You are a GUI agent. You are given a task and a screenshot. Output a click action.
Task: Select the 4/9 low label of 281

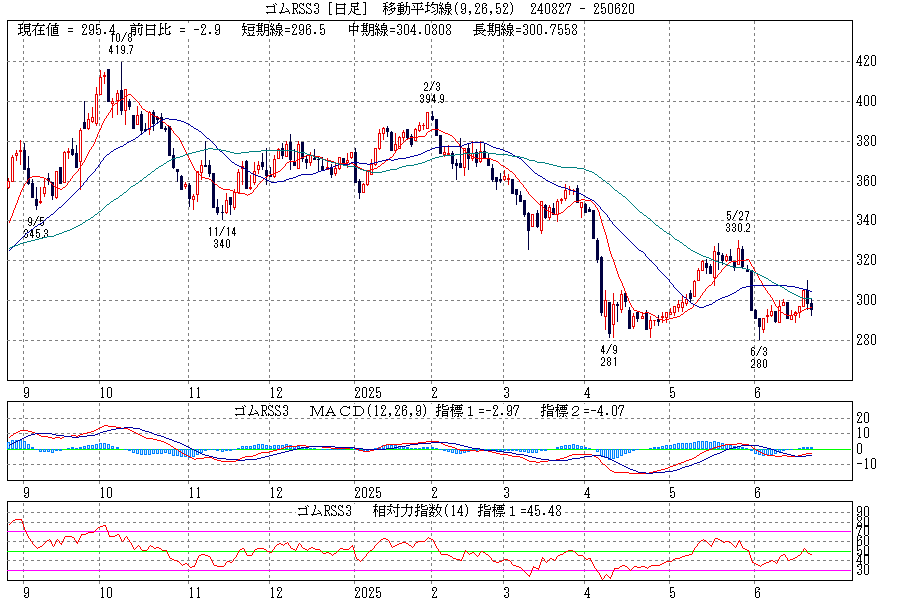tap(610, 356)
